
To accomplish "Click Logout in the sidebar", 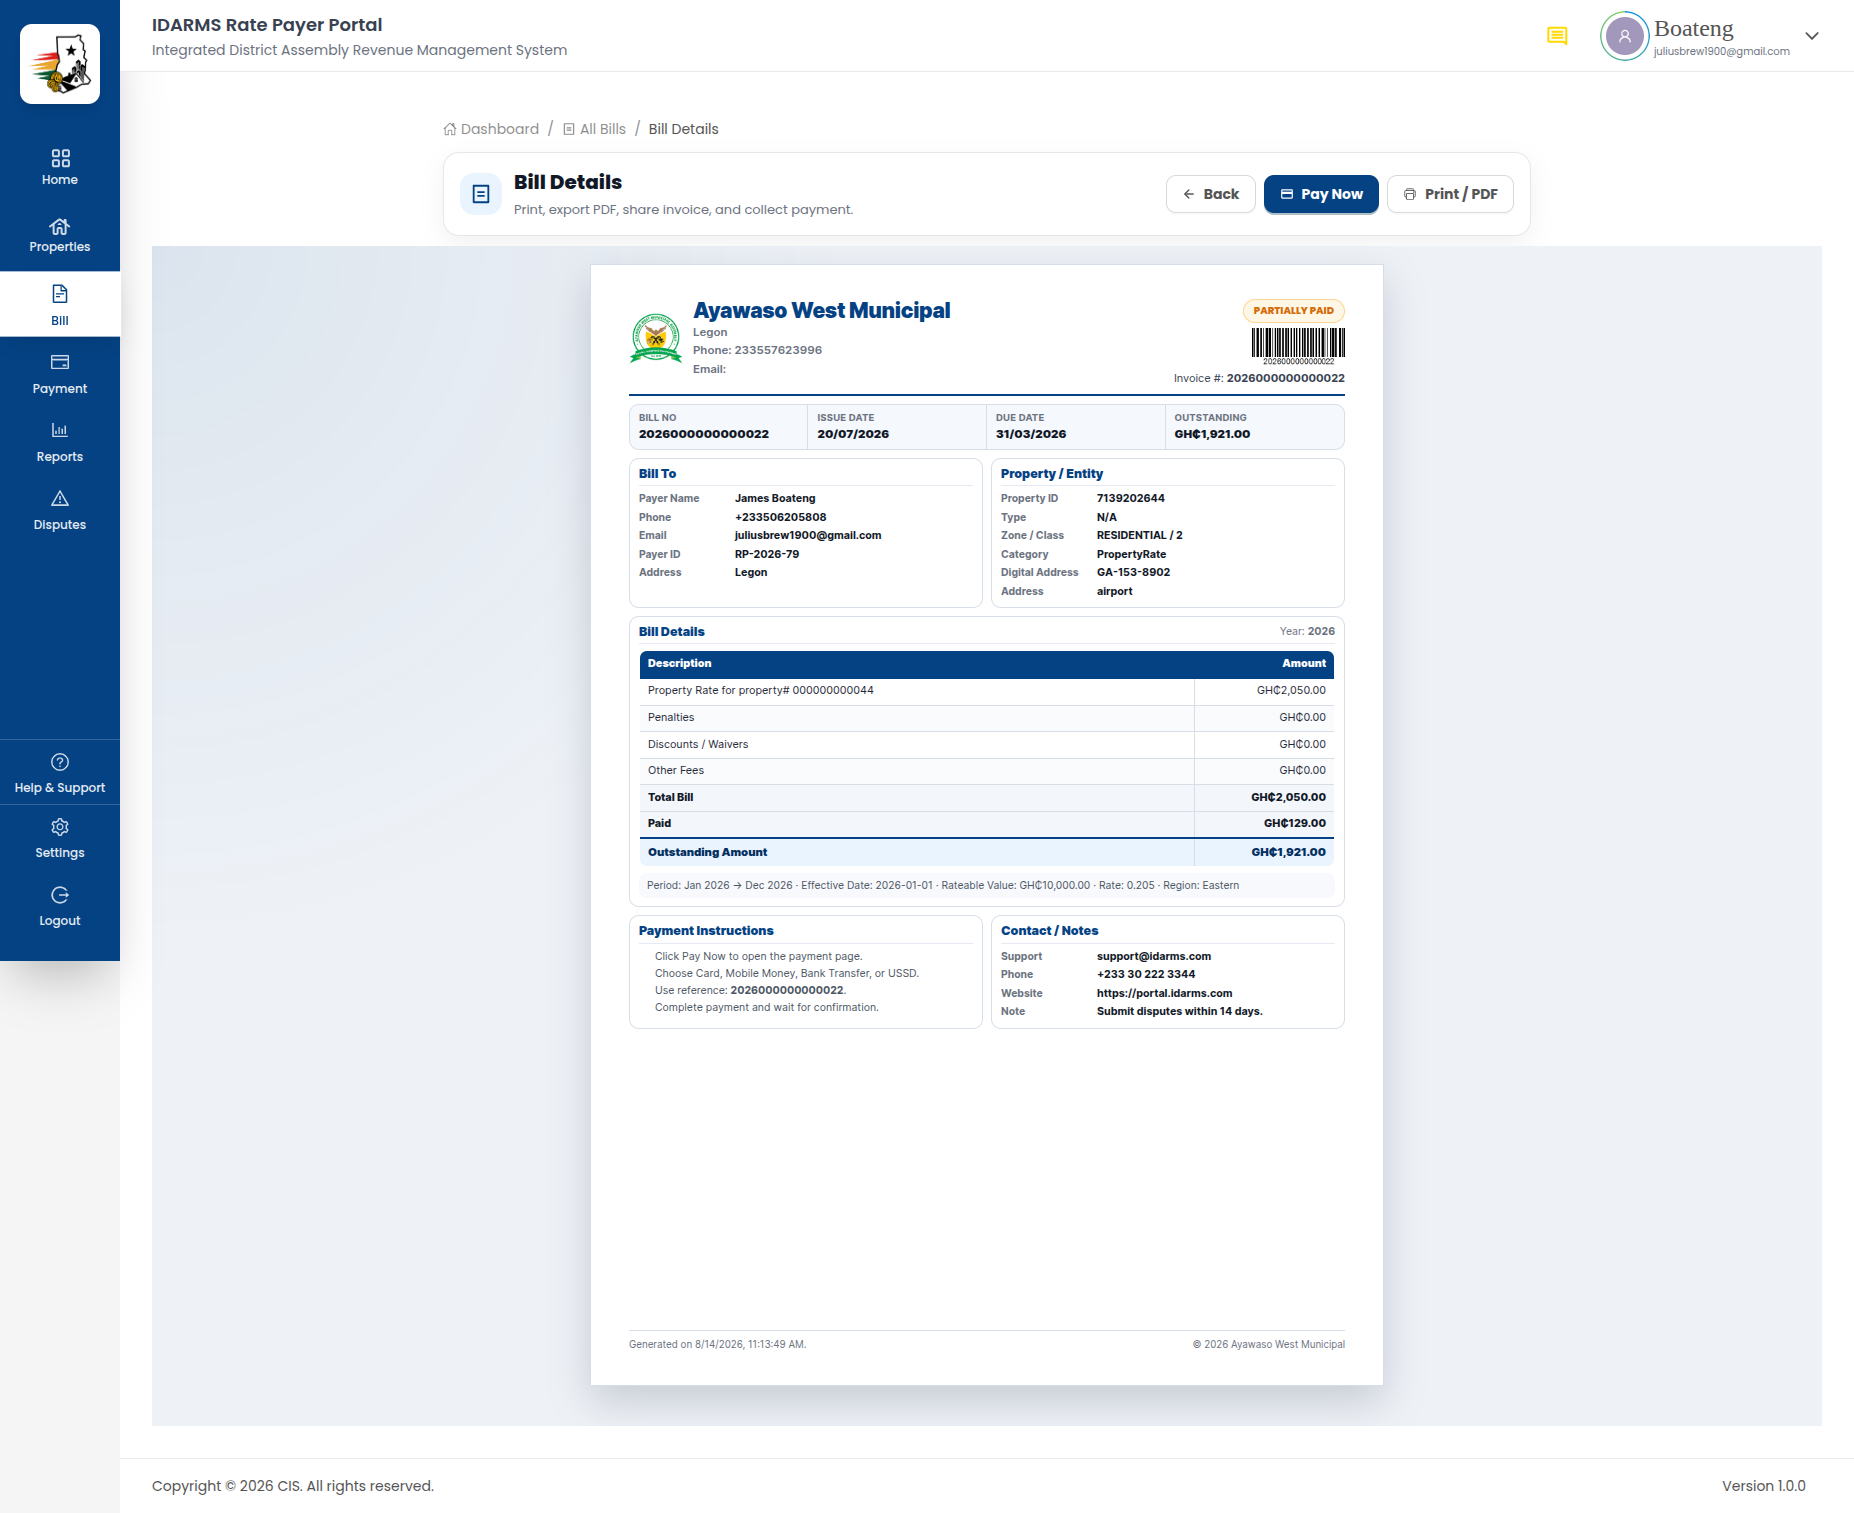I will coord(60,906).
